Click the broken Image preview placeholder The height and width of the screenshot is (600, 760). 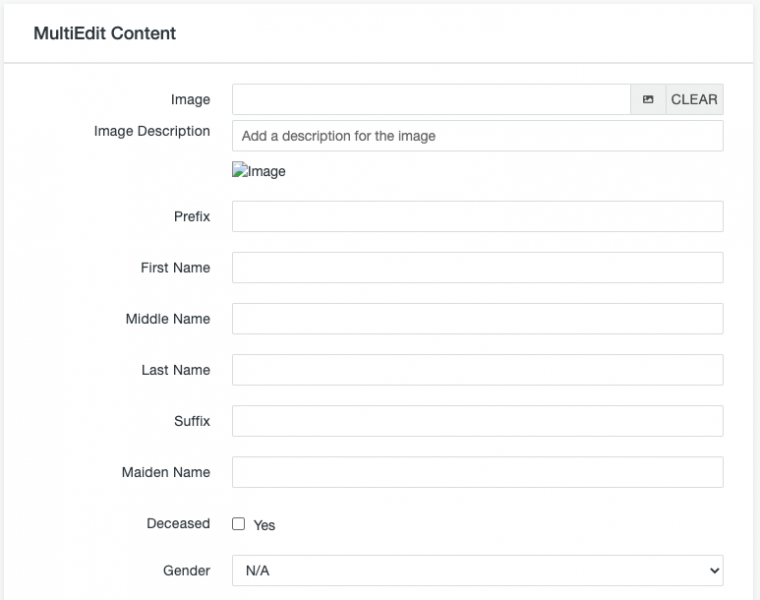coord(259,171)
